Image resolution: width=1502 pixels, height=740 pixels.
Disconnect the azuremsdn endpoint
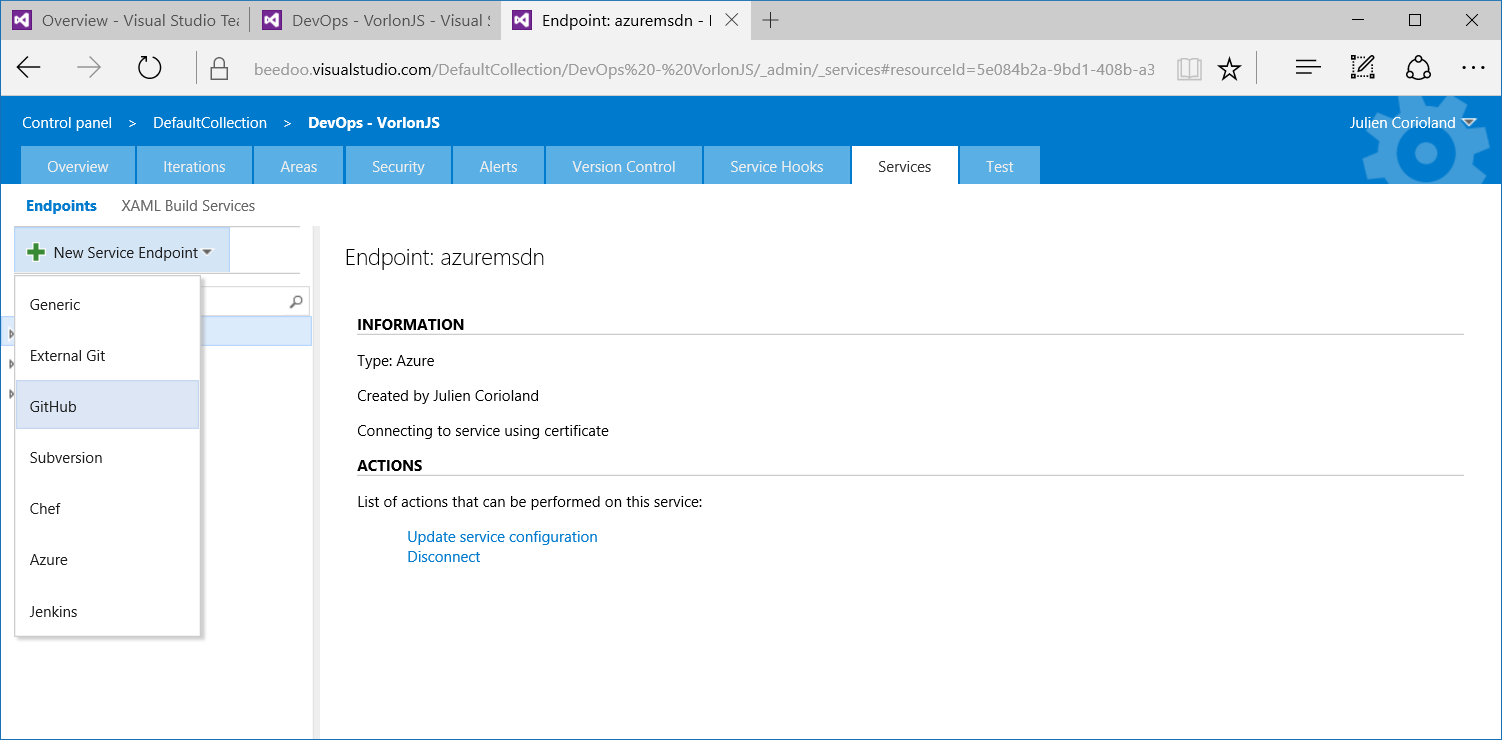pyautogui.click(x=443, y=556)
